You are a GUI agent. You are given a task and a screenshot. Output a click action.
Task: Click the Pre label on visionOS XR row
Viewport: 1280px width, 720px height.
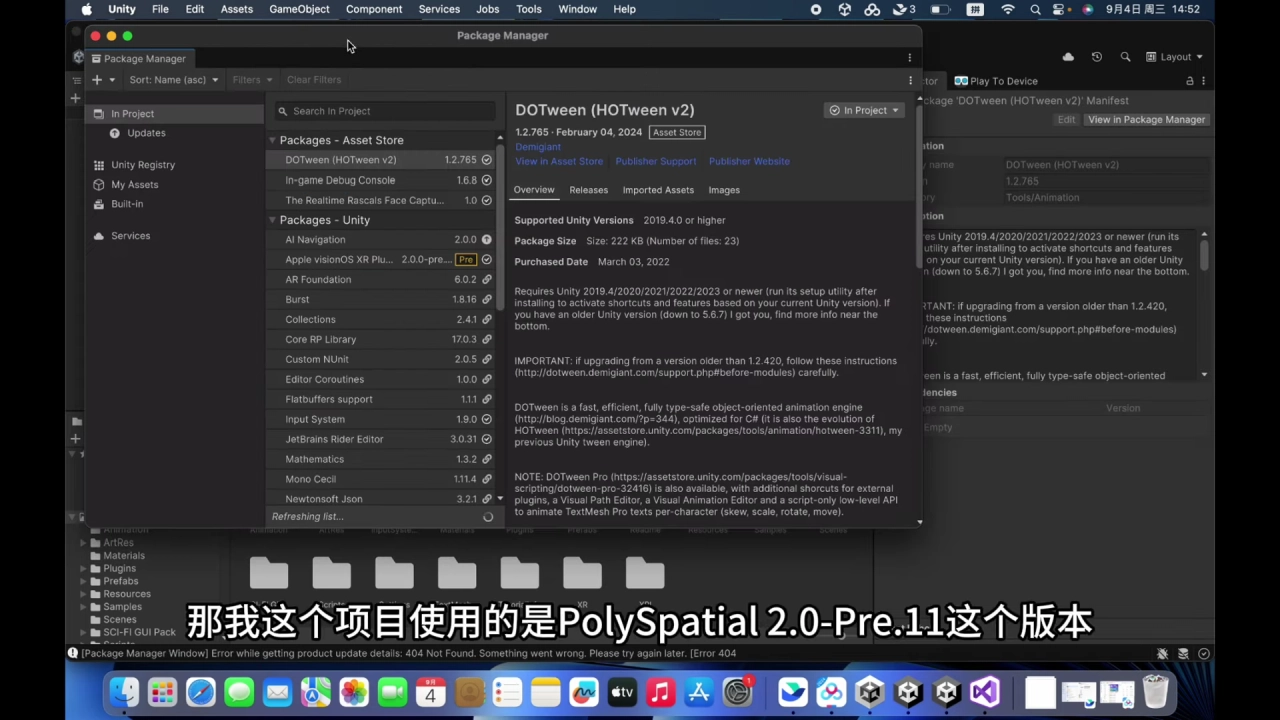(465, 260)
